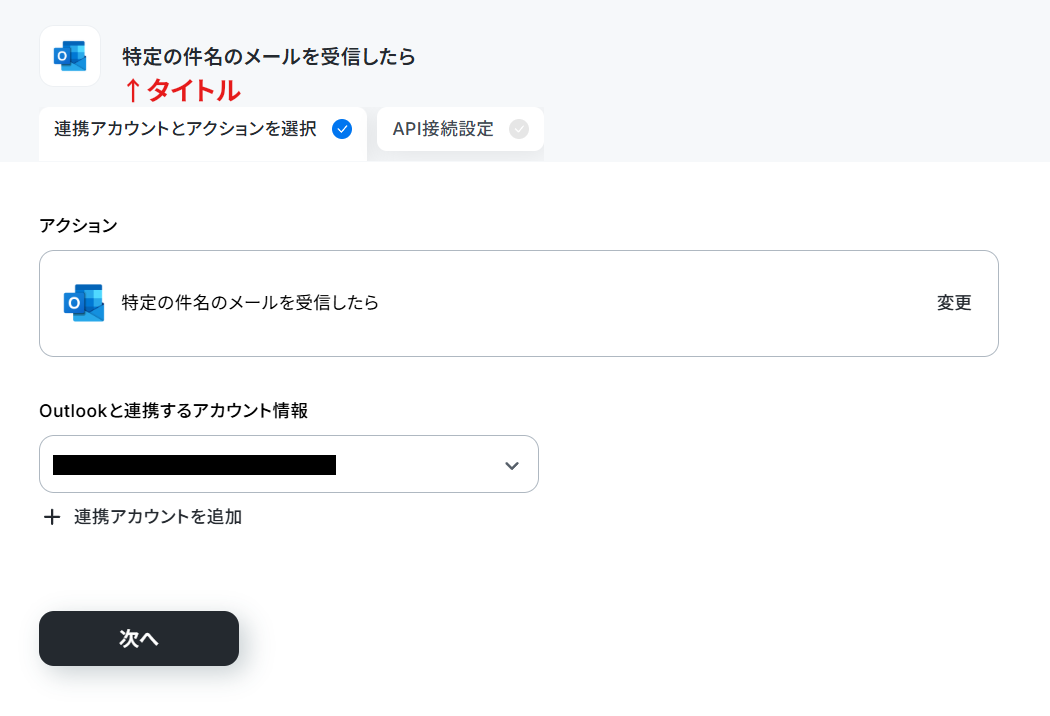This screenshot has width=1050, height=716.
Task: Click the red タイトル annotation label
Action: [194, 90]
